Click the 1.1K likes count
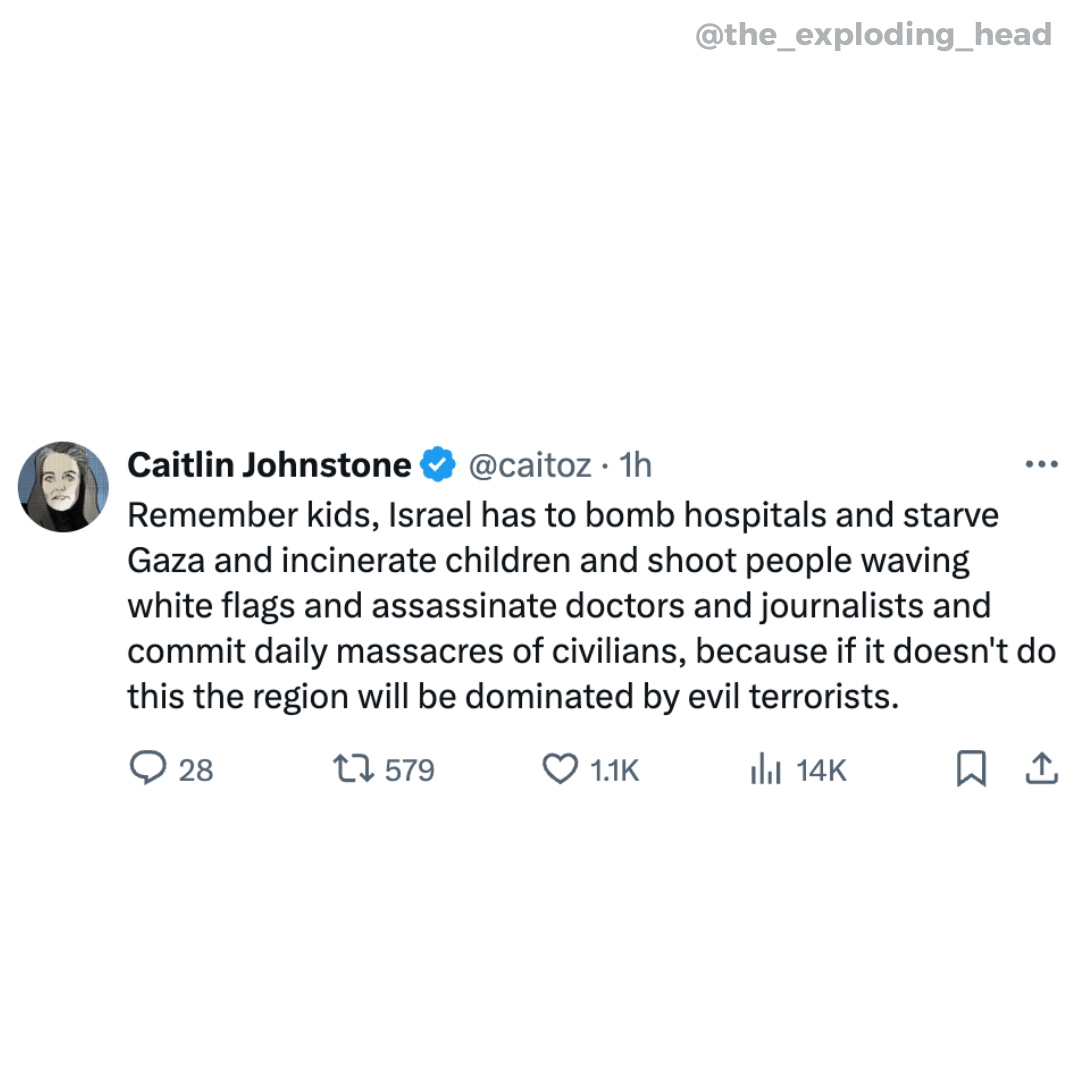 point(615,770)
